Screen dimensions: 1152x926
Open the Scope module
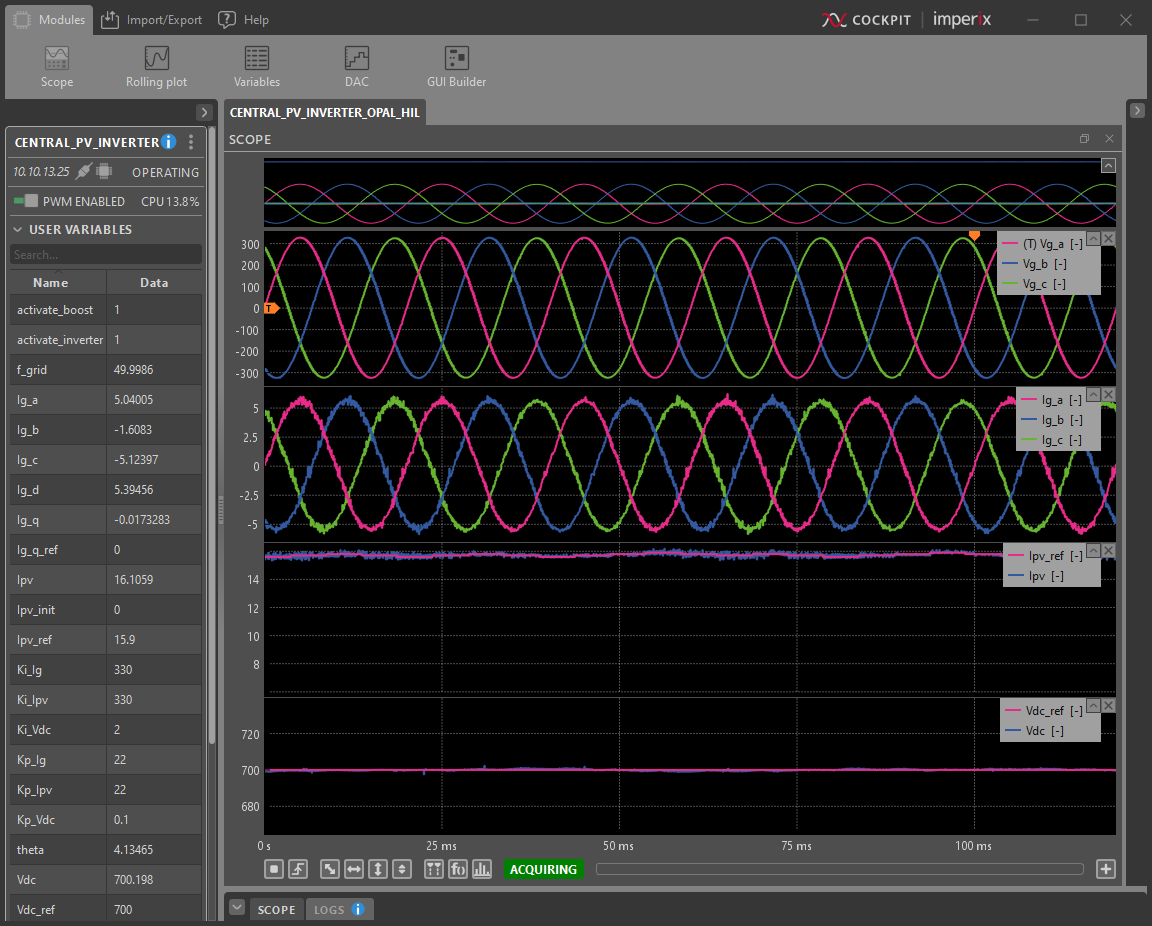[x=57, y=66]
